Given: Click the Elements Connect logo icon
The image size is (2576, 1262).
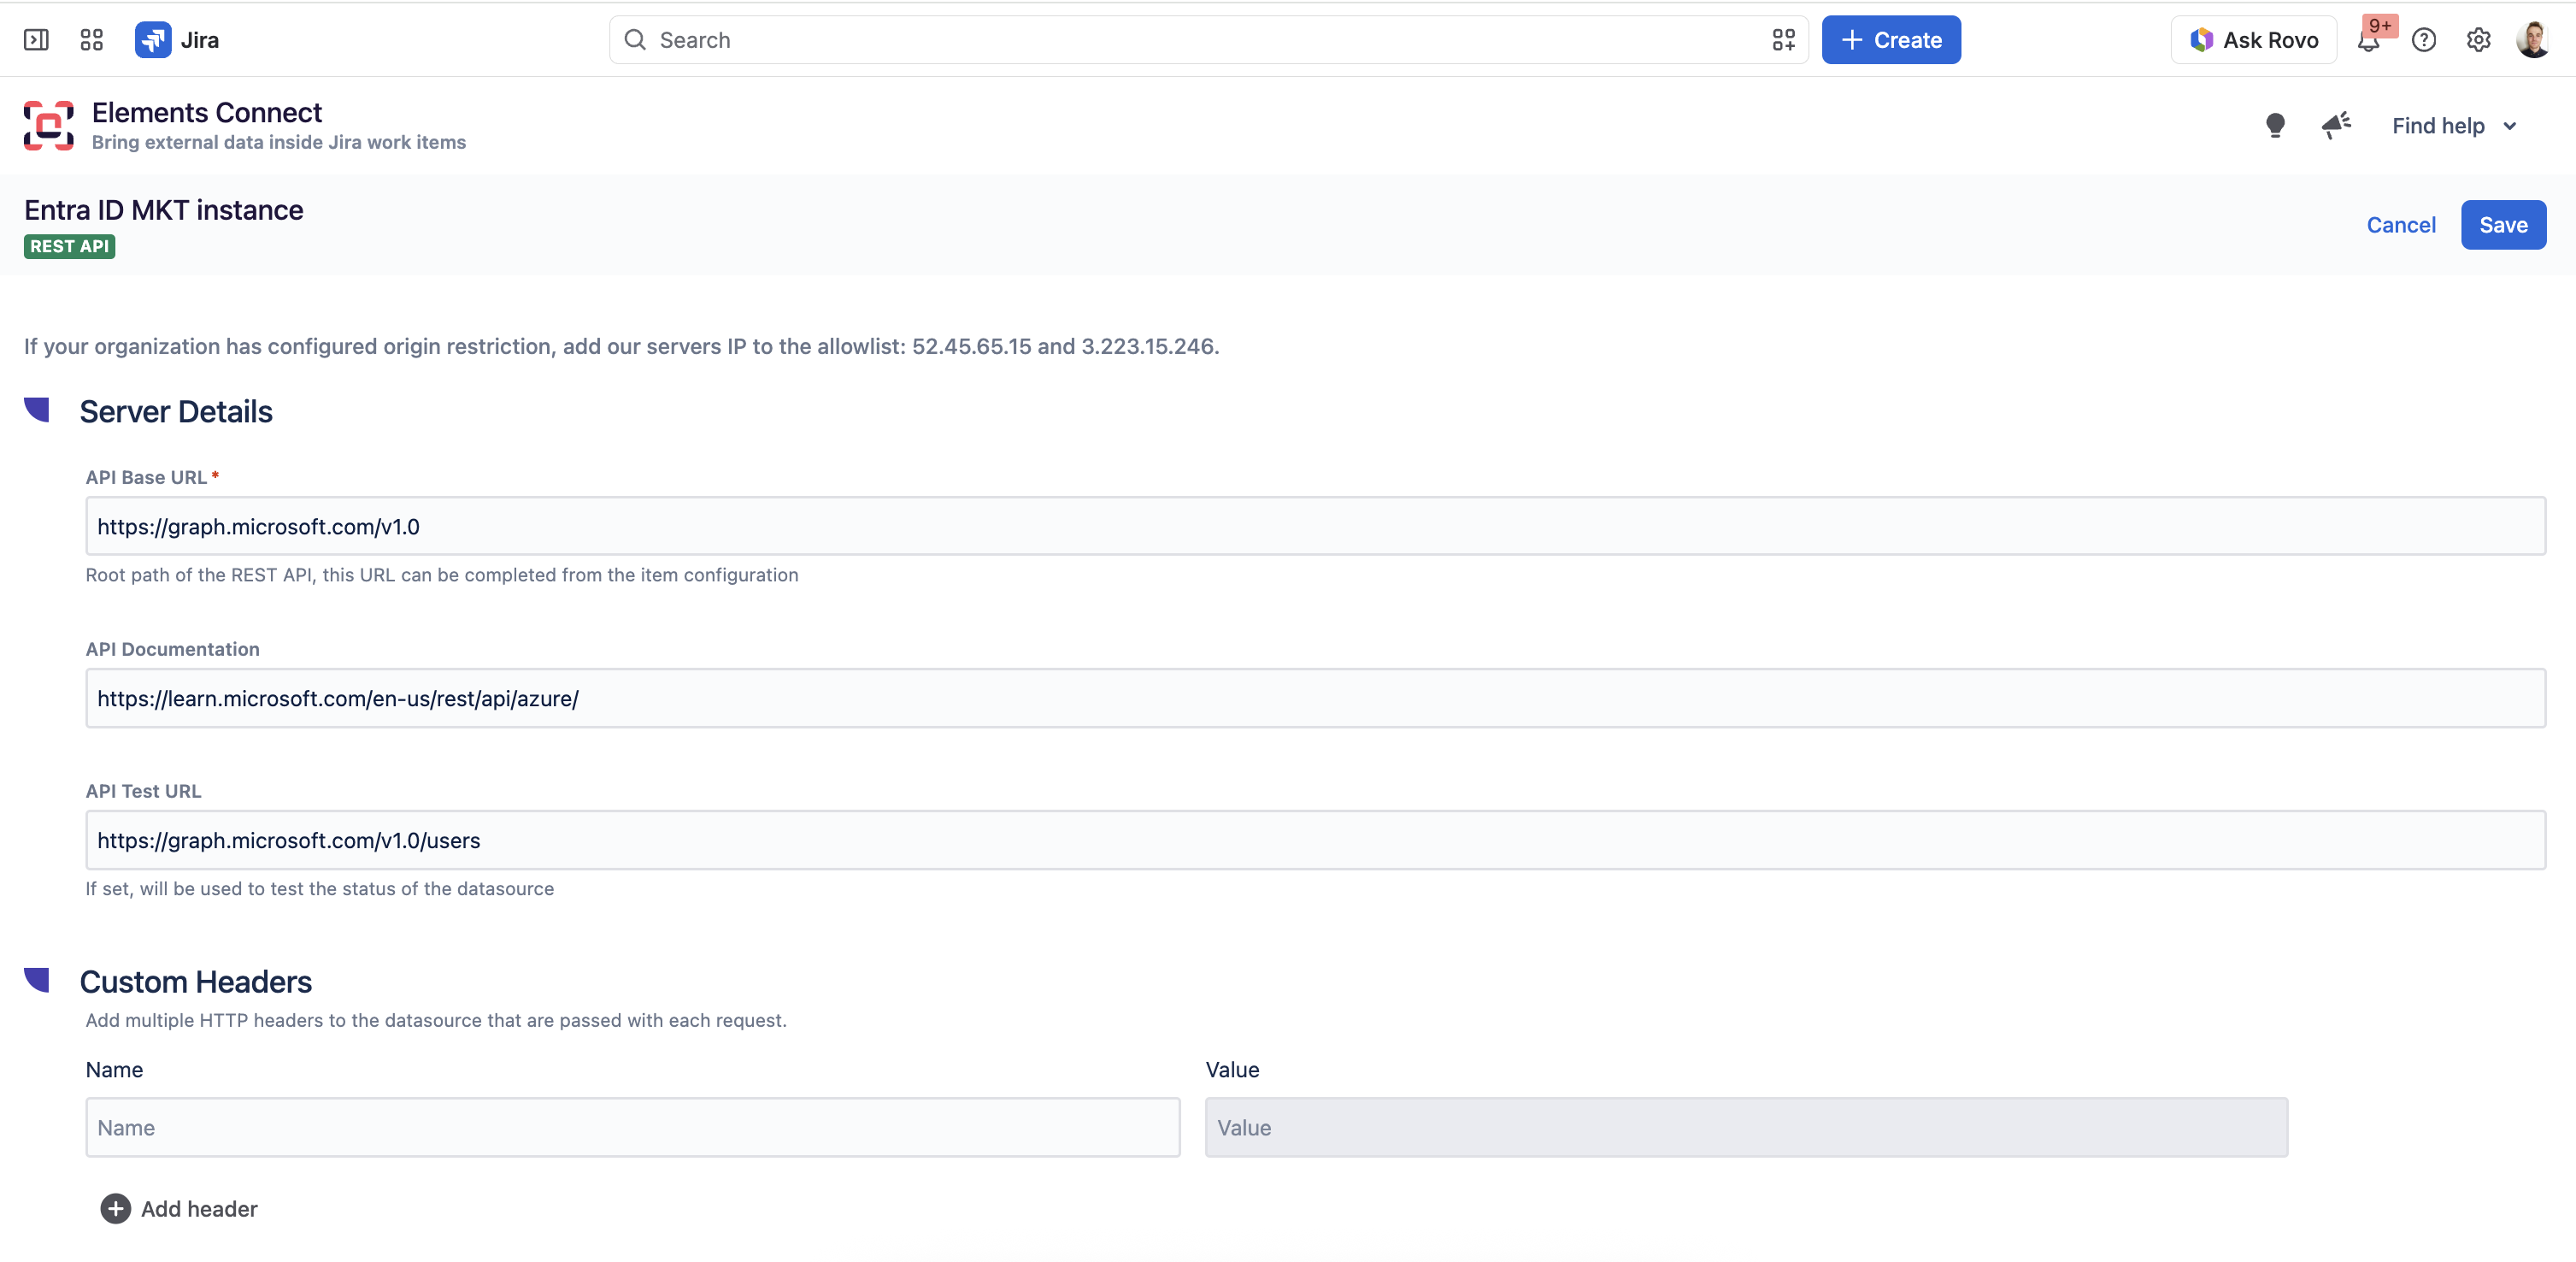Looking at the screenshot, I should tap(48, 126).
